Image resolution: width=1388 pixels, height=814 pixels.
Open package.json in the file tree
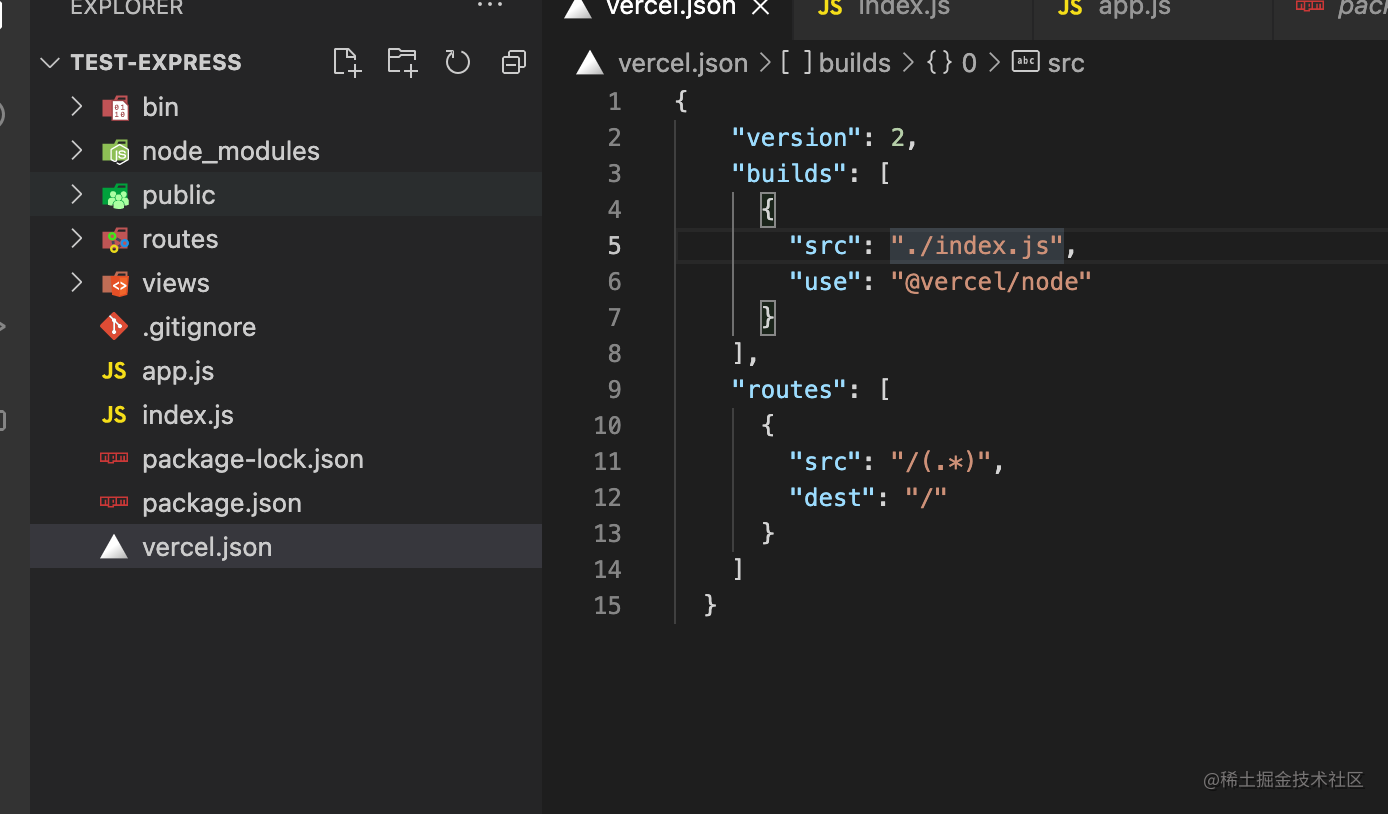tap(222, 503)
